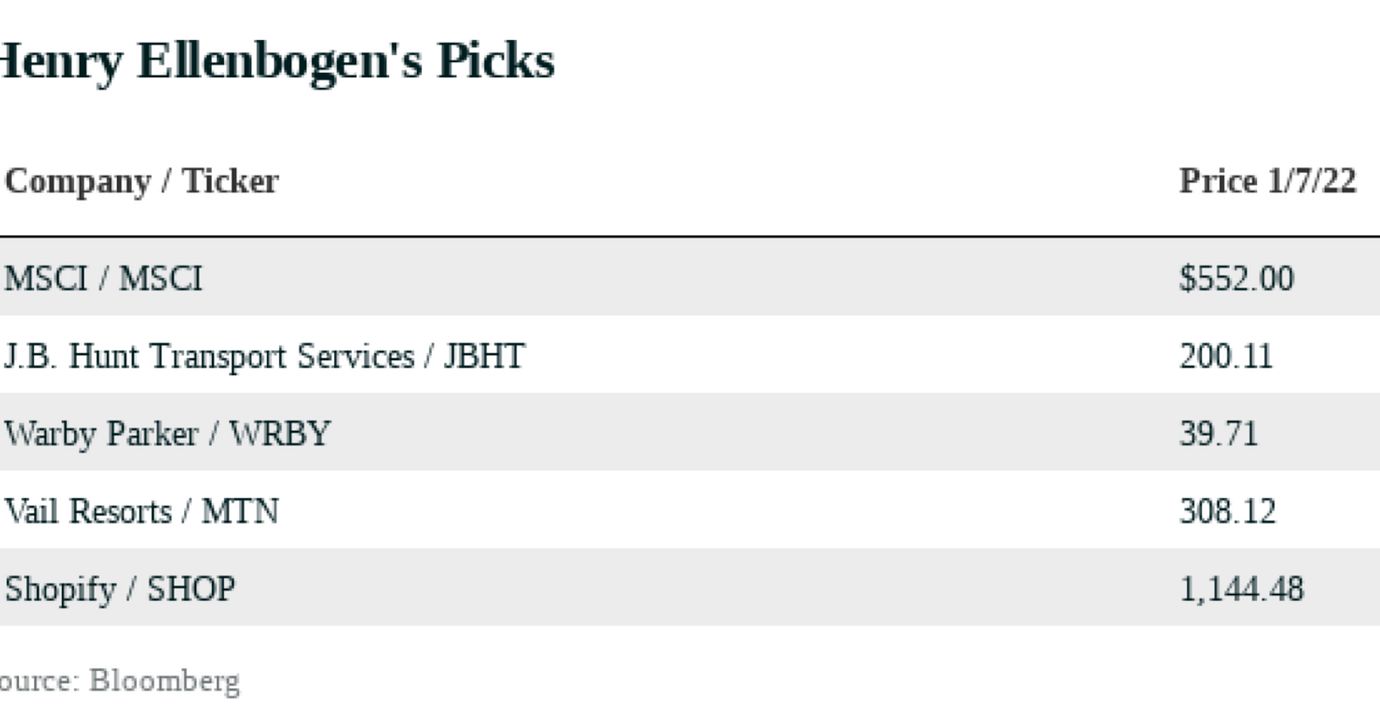Select the Company / Ticker column header
Viewport: 1380px width, 710px height.
(142, 182)
